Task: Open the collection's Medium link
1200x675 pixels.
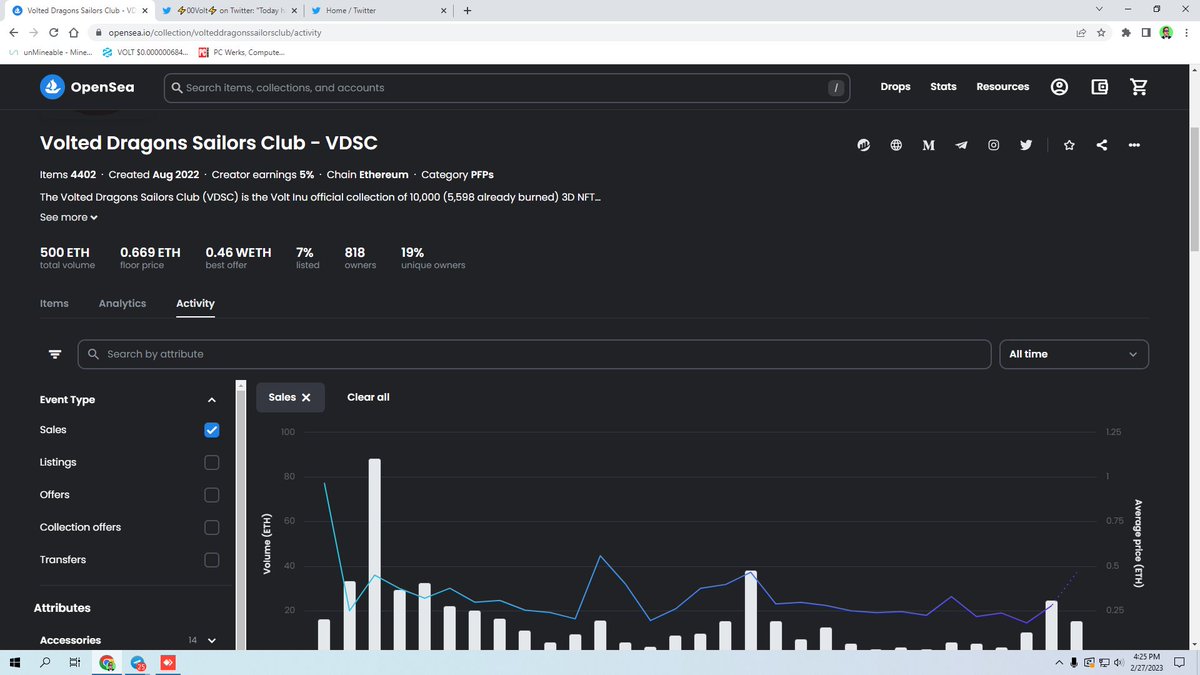Action: pos(928,145)
